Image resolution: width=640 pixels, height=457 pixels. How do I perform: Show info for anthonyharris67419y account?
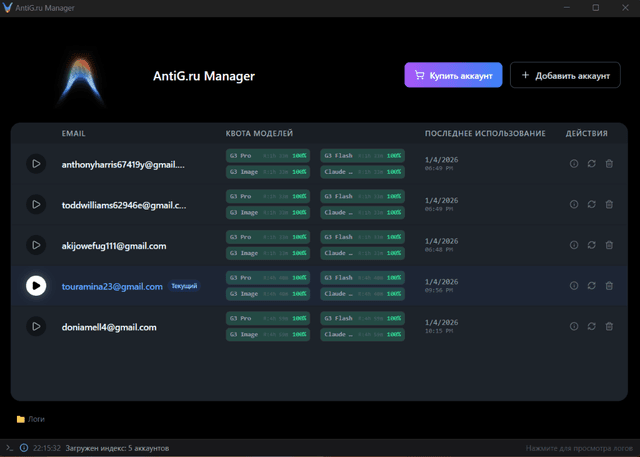(x=574, y=164)
